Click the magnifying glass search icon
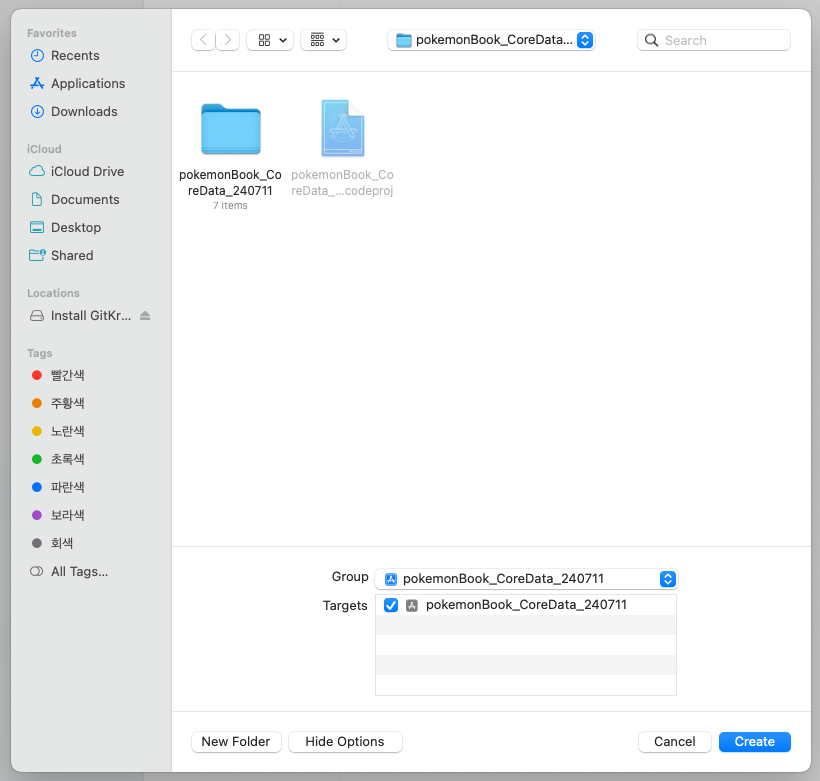 coord(651,40)
